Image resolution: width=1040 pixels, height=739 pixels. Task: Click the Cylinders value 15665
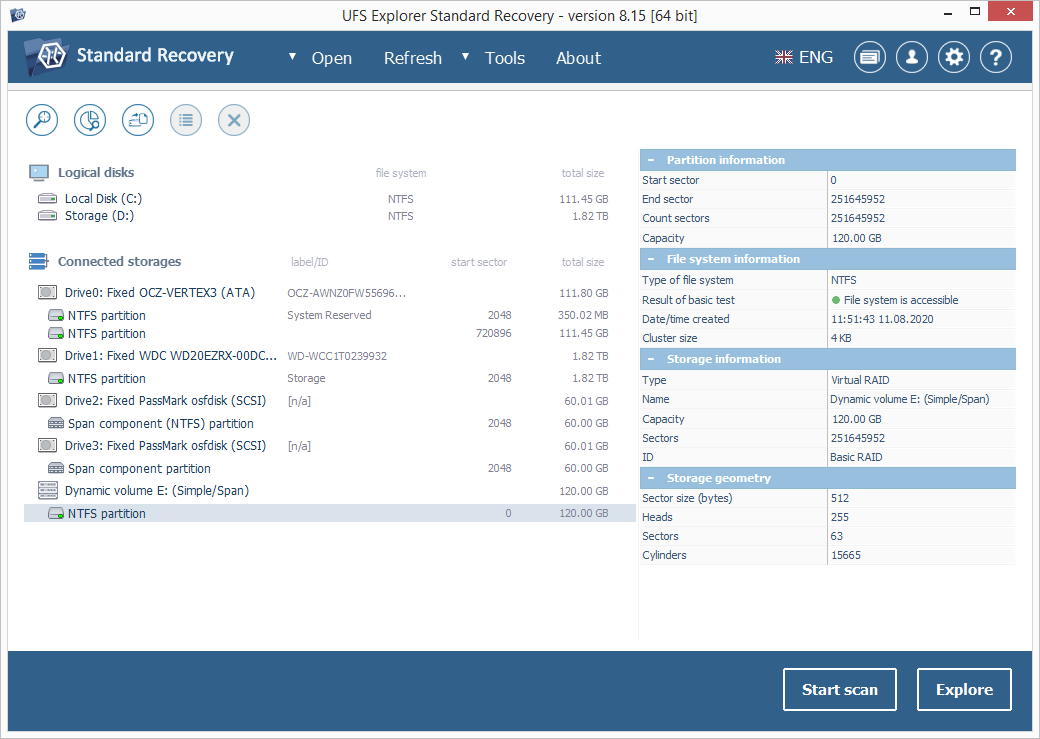[x=846, y=555]
